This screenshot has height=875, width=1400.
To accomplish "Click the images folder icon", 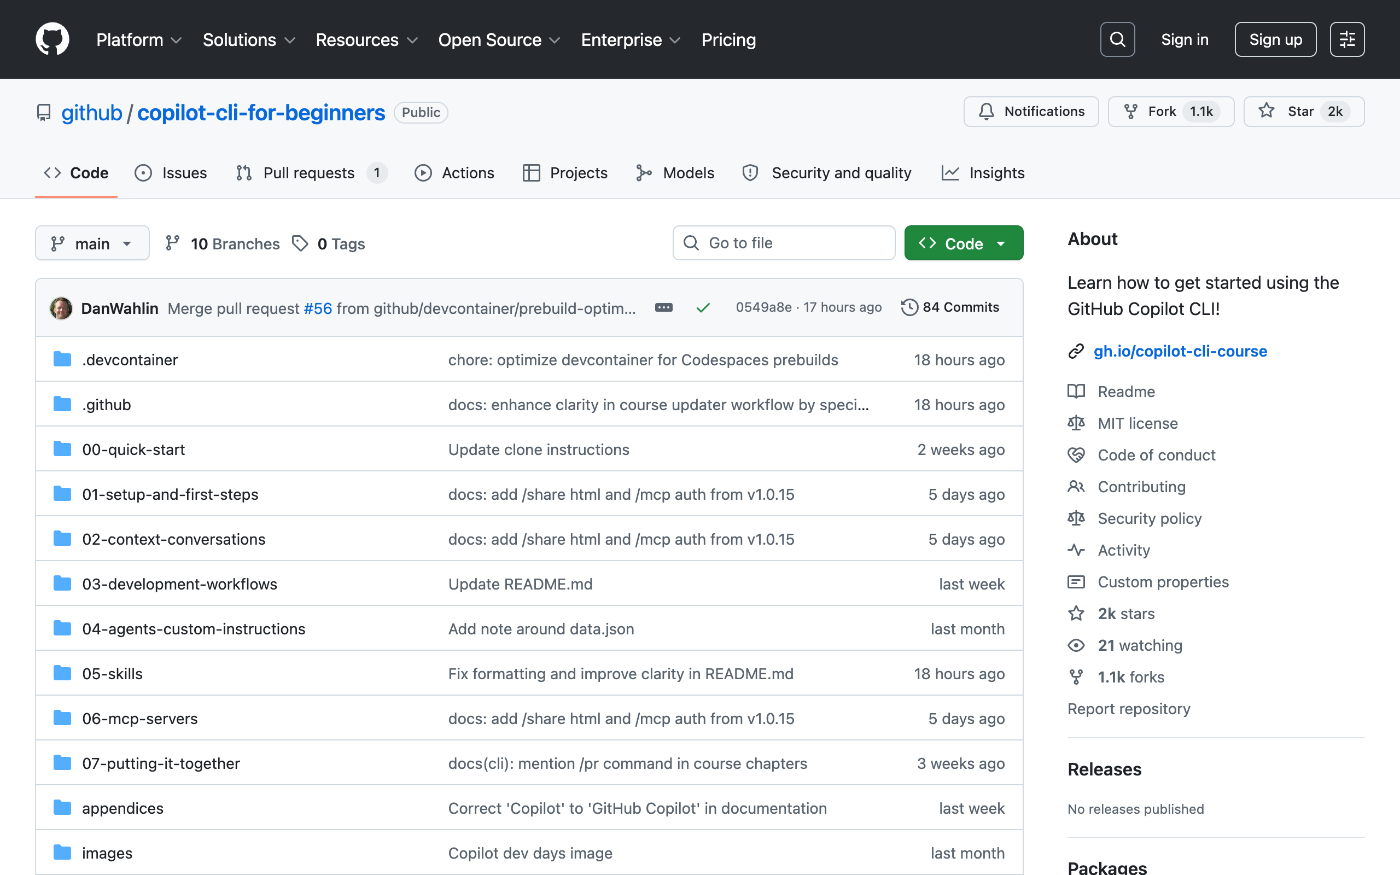I will 62,853.
